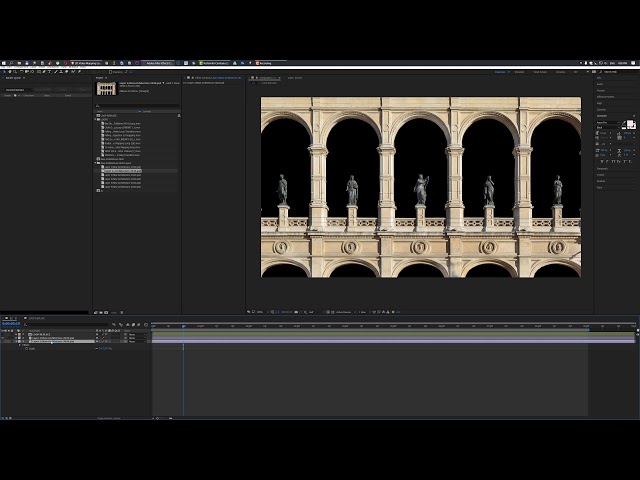Select the Pen tool
Viewport: 640px width, 480px height.
click(x=44, y=72)
